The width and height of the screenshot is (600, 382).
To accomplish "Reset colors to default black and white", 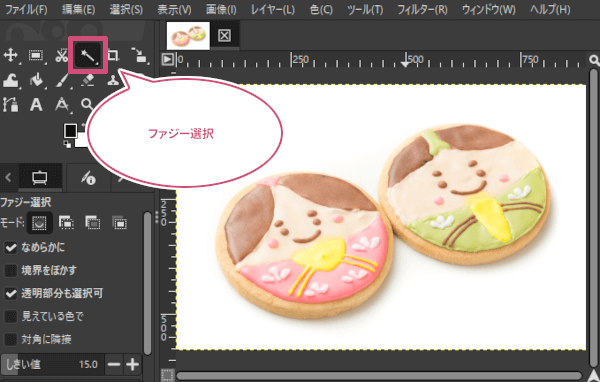I will click(67, 144).
